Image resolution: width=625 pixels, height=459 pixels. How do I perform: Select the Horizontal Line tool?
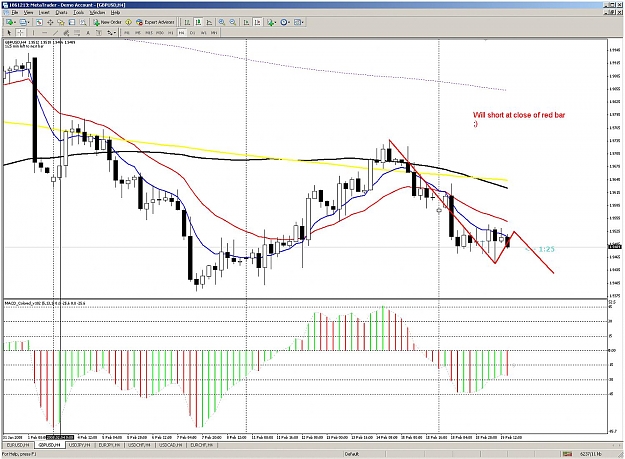45,33
